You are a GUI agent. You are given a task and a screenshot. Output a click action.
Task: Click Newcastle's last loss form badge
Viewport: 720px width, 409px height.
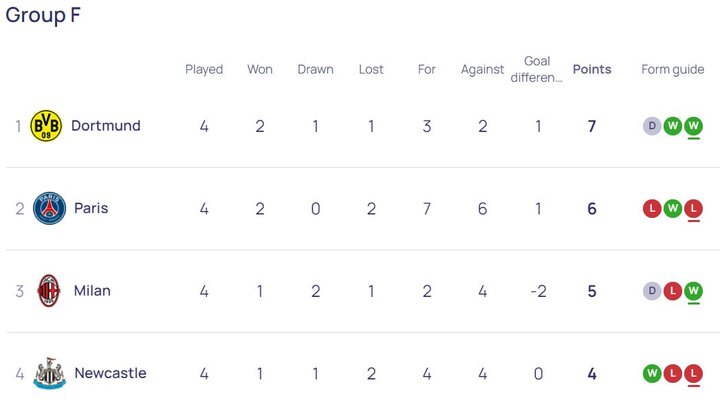tap(693, 373)
